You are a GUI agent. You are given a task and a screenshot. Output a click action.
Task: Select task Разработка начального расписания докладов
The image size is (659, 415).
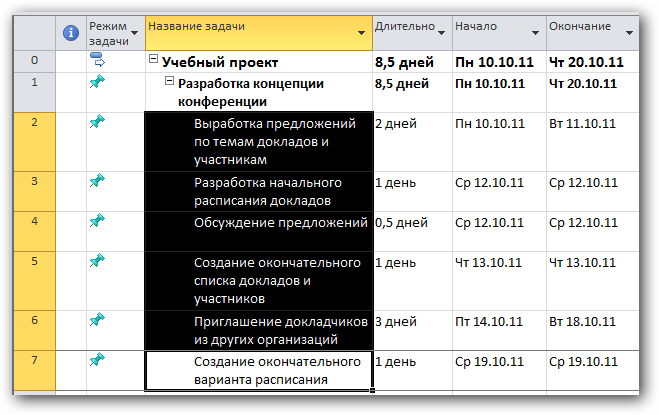click(x=259, y=191)
